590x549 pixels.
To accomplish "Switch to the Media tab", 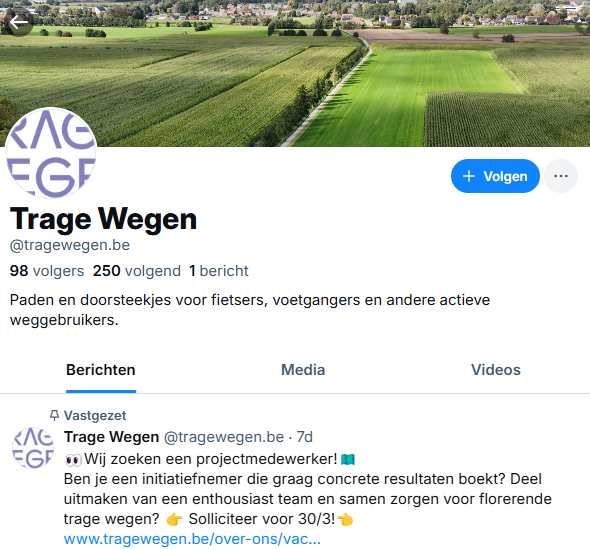I will click(x=303, y=370).
